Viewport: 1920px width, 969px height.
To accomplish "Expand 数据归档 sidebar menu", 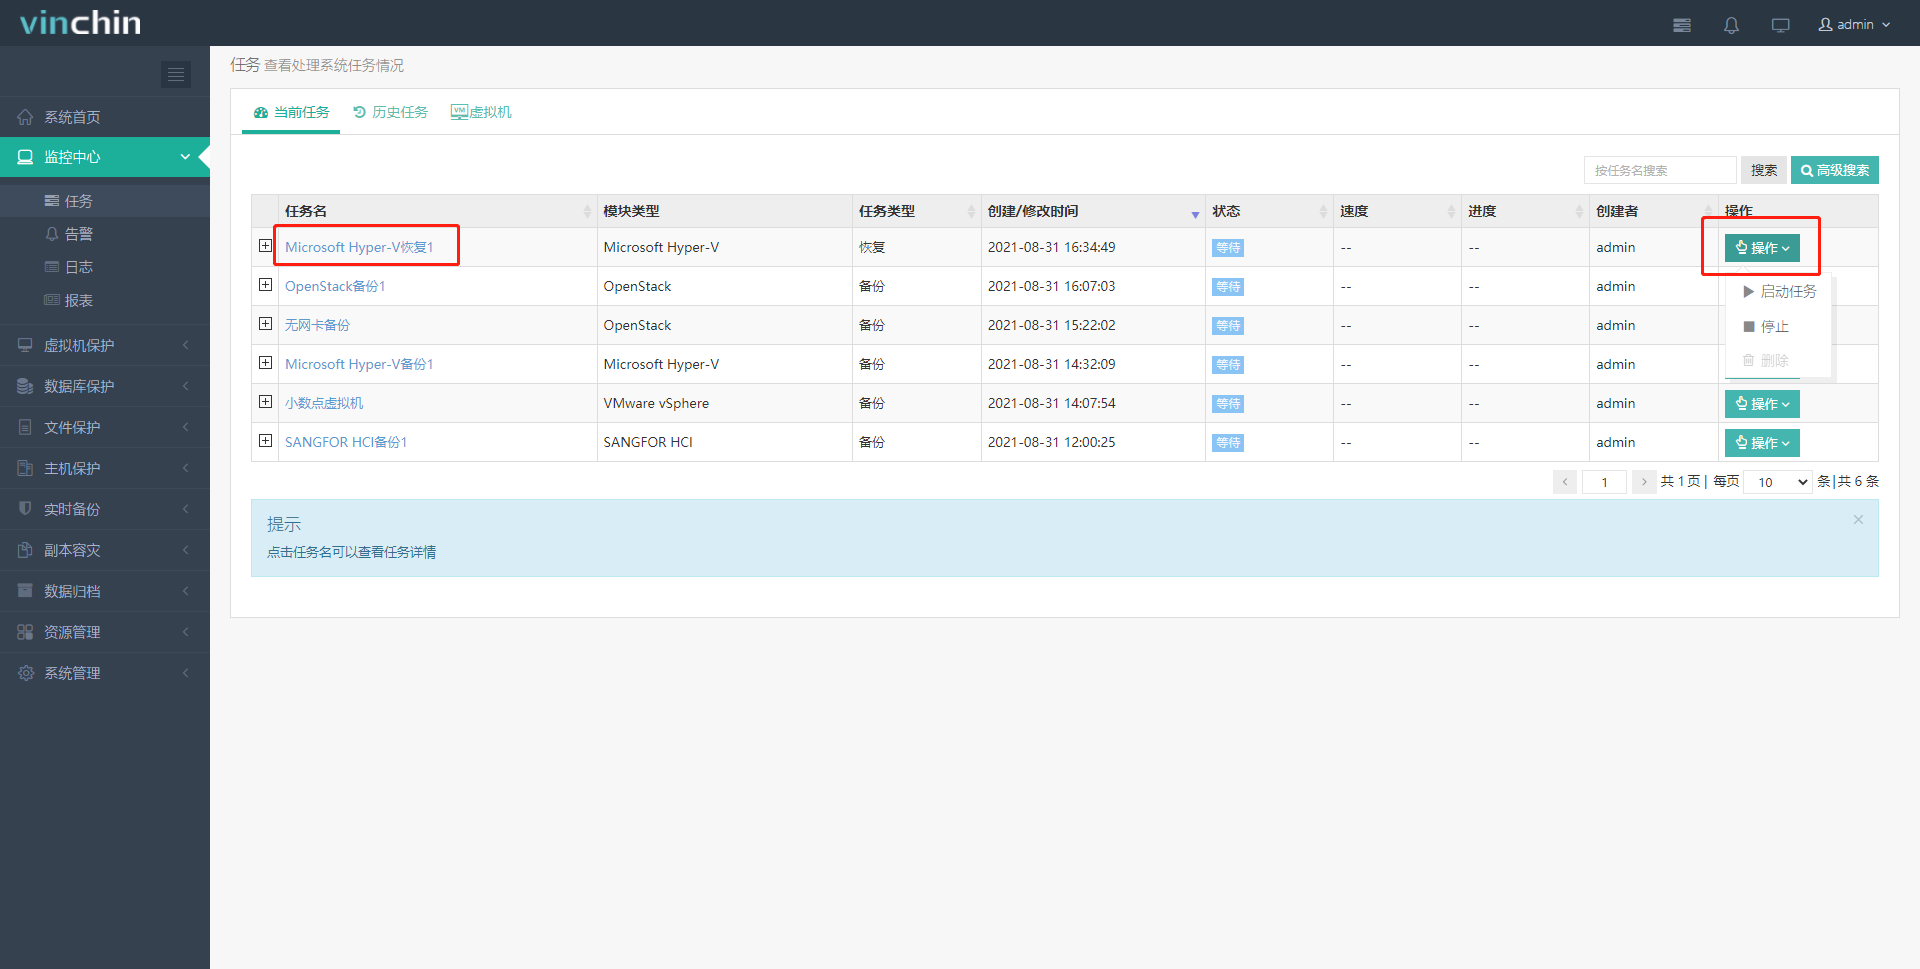I will [105, 591].
